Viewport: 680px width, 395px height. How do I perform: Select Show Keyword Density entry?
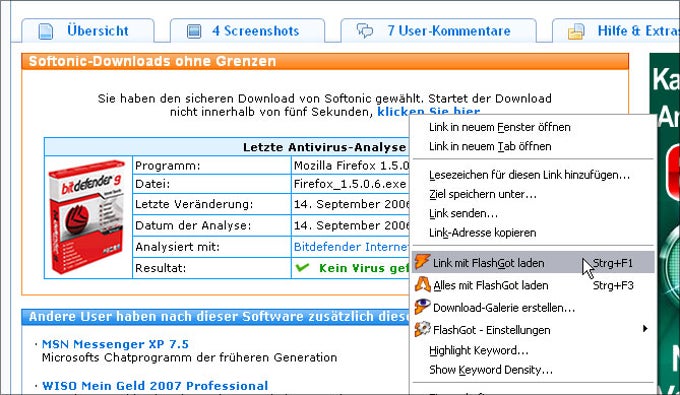pyautogui.click(x=533, y=369)
